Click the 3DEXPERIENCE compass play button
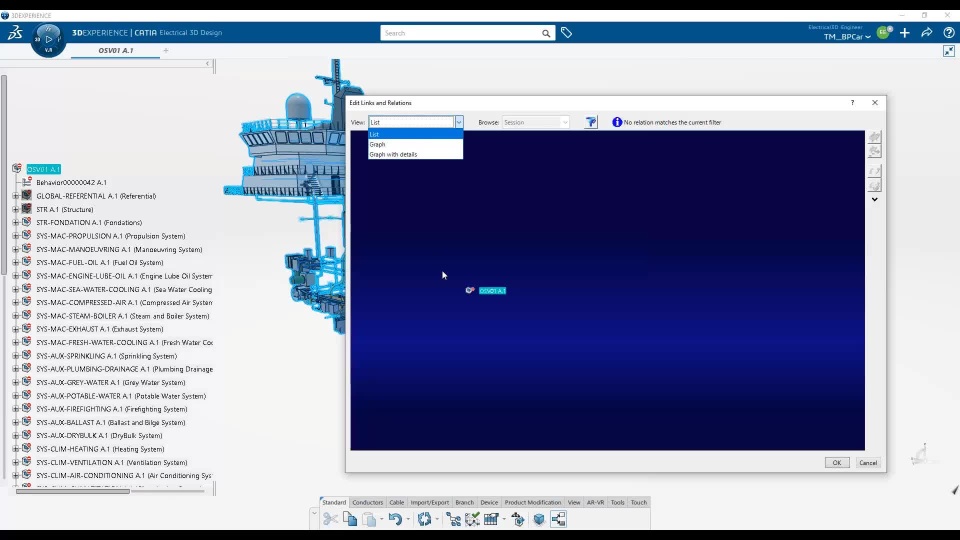The image size is (960, 540). tap(48, 39)
